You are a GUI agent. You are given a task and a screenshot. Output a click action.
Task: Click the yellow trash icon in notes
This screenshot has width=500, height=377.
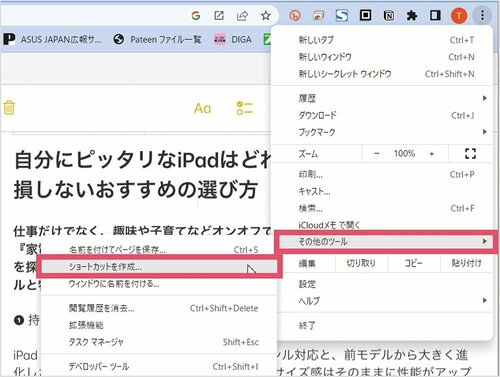(x=9, y=107)
